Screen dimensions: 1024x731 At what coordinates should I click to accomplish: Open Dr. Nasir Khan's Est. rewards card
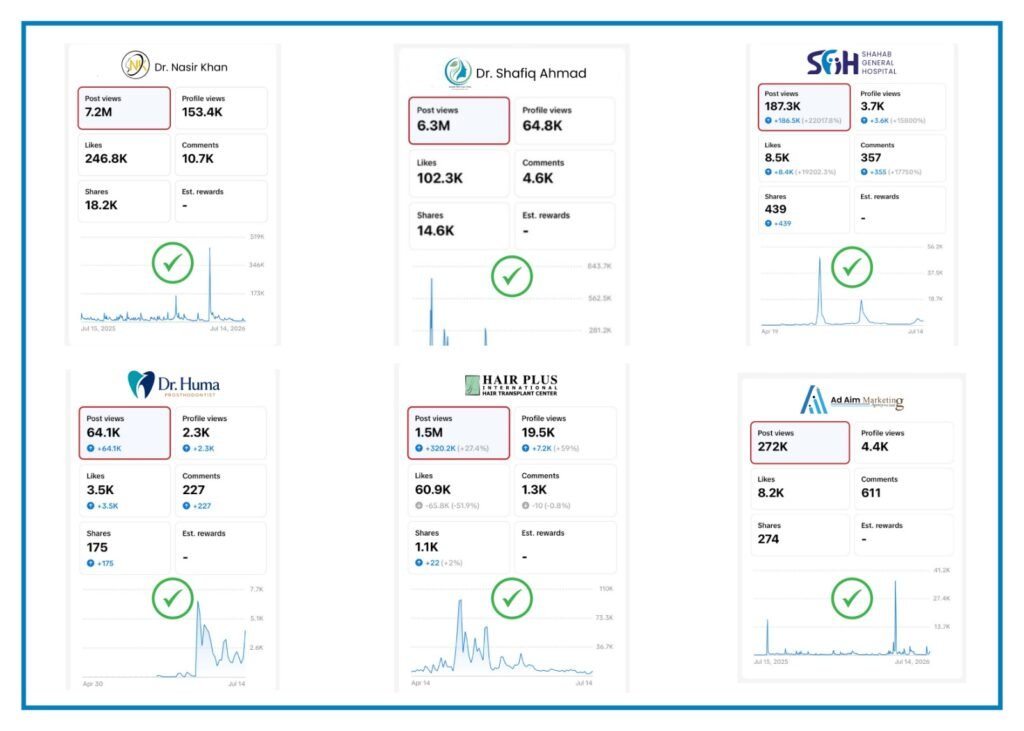coord(221,201)
